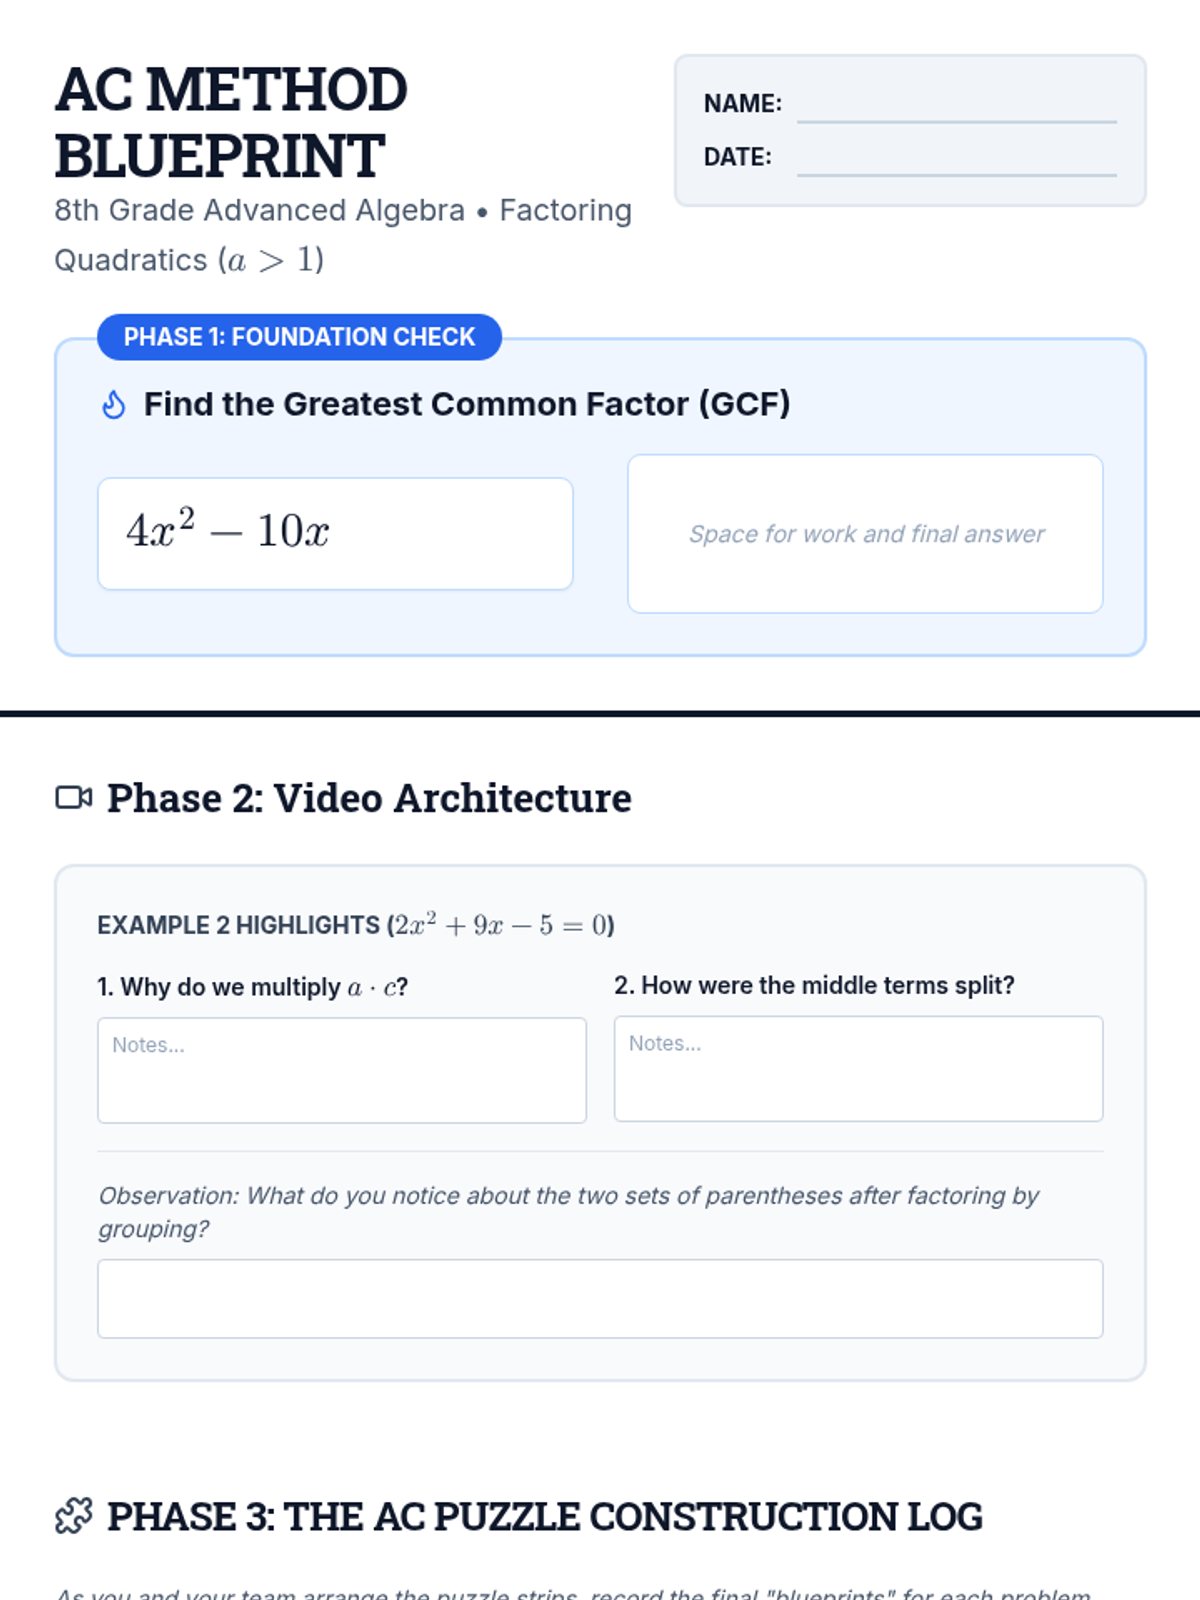Click question 'How were the middle terms split?'

(814, 985)
